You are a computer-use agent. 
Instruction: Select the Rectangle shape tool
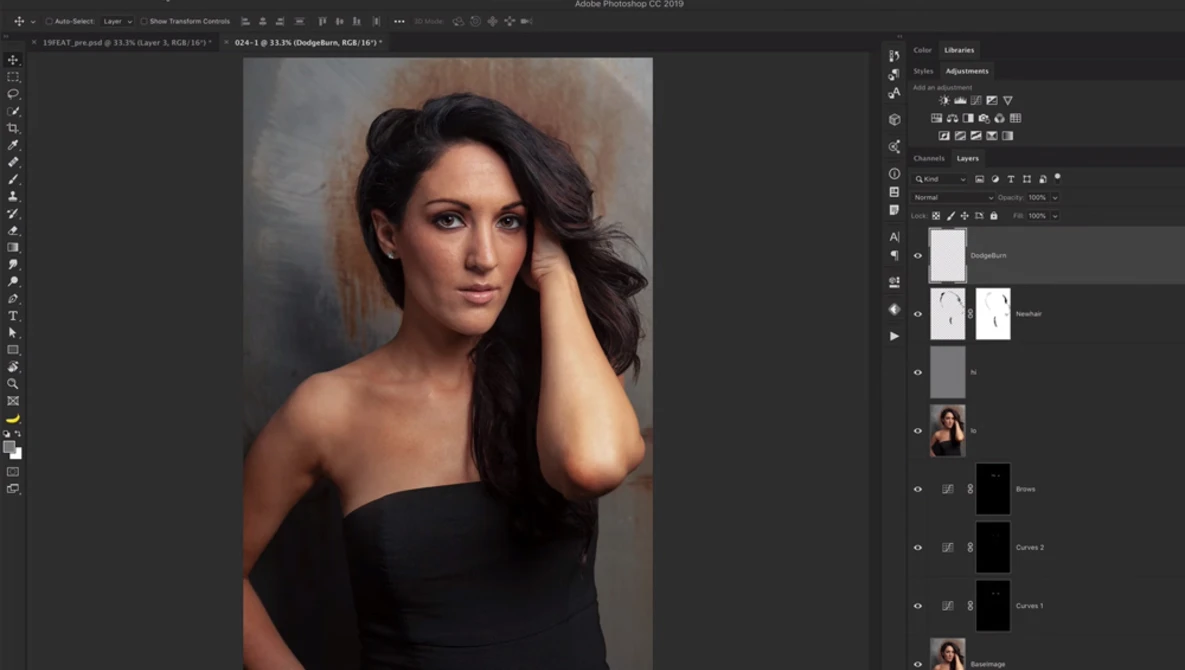coord(13,350)
